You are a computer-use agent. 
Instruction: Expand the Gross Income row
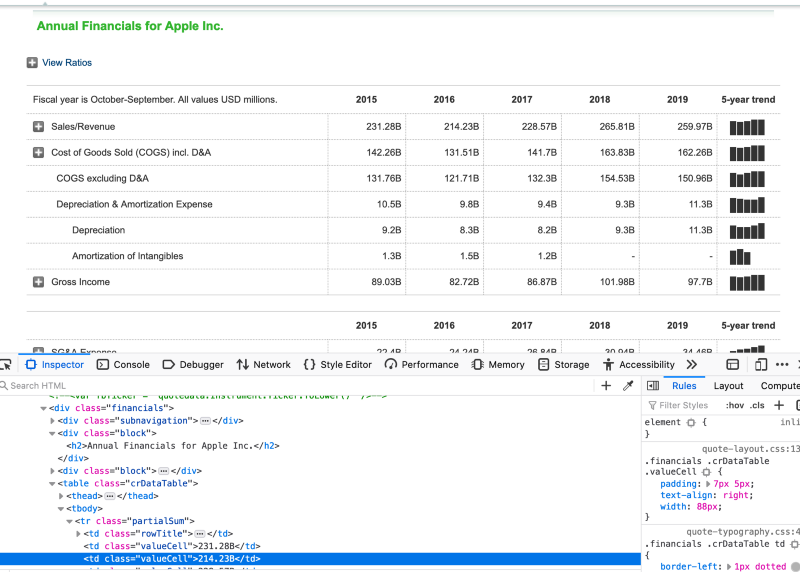pyautogui.click(x=39, y=283)
